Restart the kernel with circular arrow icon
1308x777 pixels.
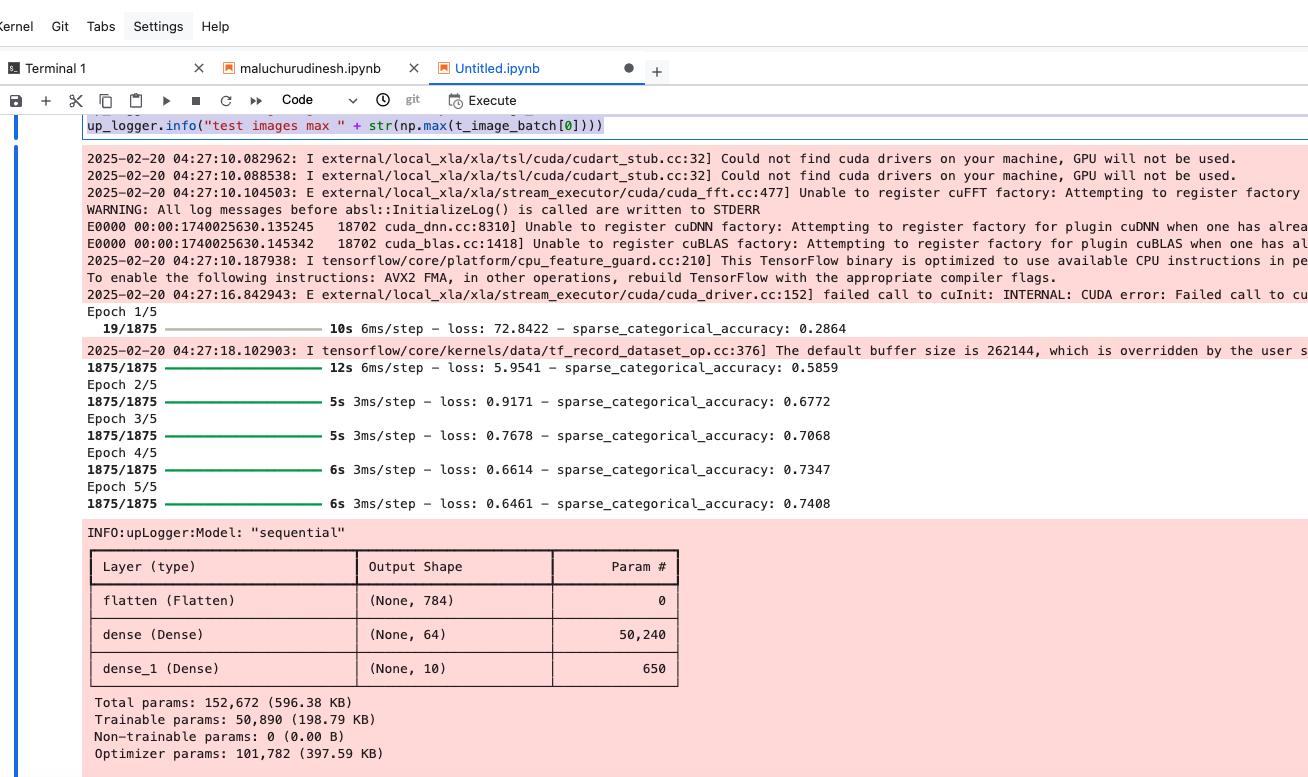click(x=226, y=100)
